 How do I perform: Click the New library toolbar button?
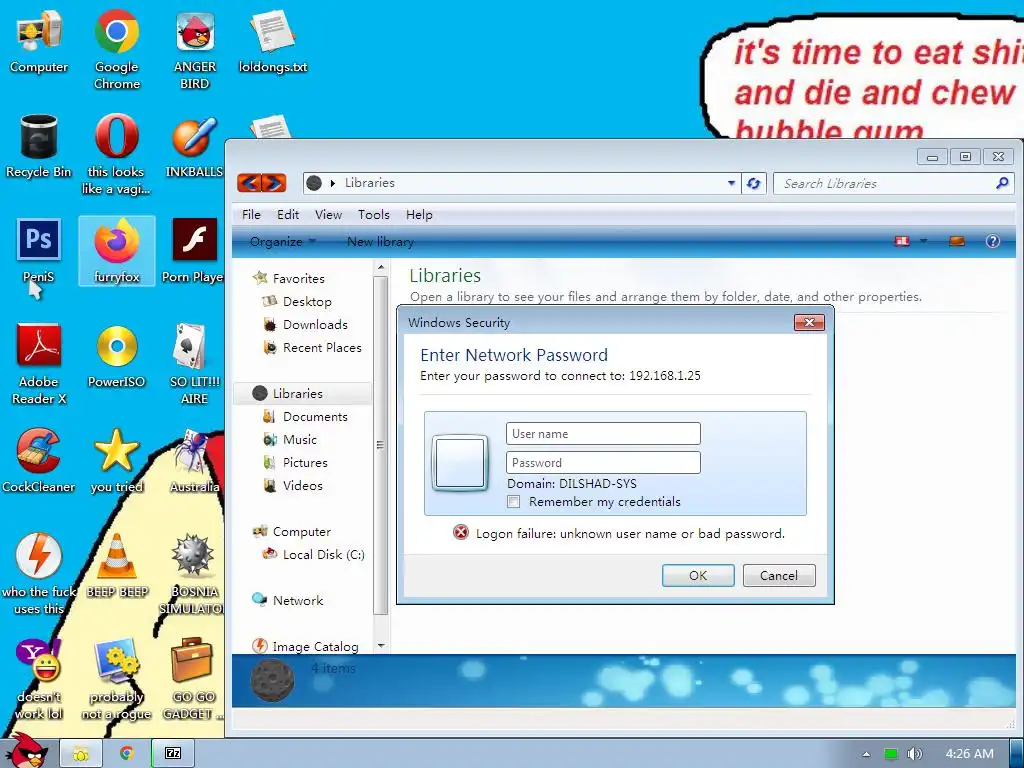pos(380,242)
